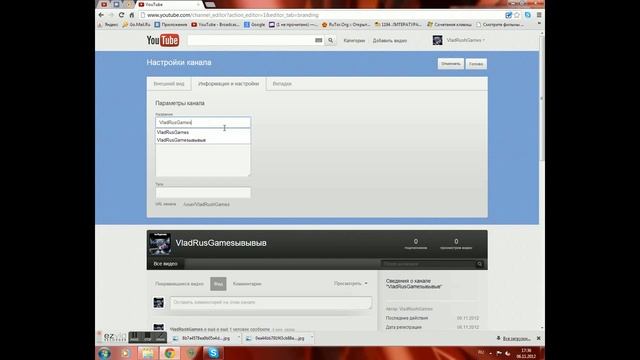Open the VladRushGames account dropdown
Image resolution: width=640 pixels, height=360 pixels.
click(466, 40)
